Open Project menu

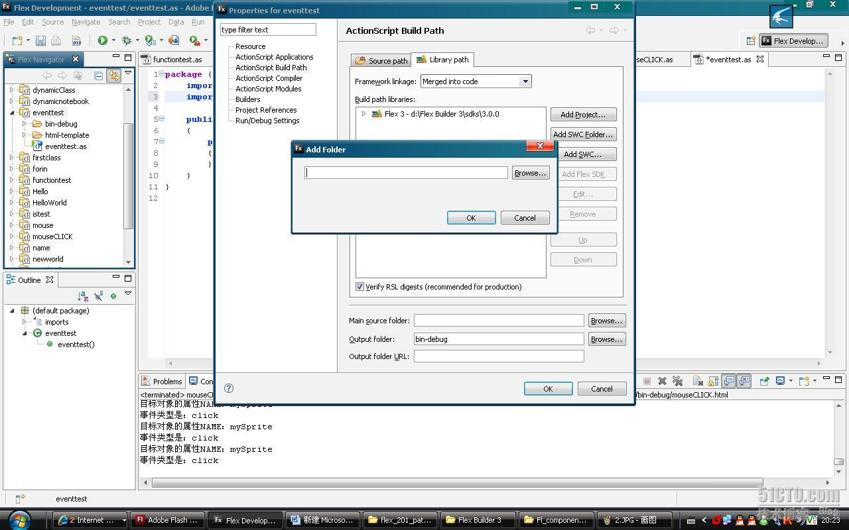point(149,22)
